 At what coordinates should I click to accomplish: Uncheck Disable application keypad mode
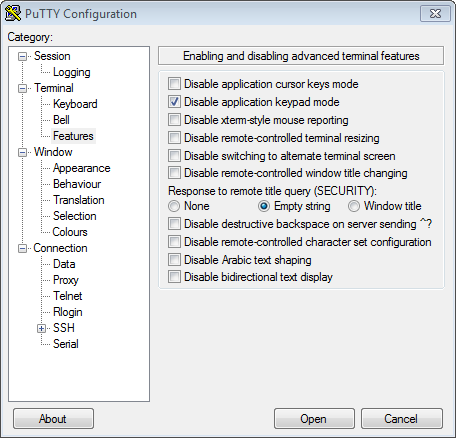(x=174, y=102)
